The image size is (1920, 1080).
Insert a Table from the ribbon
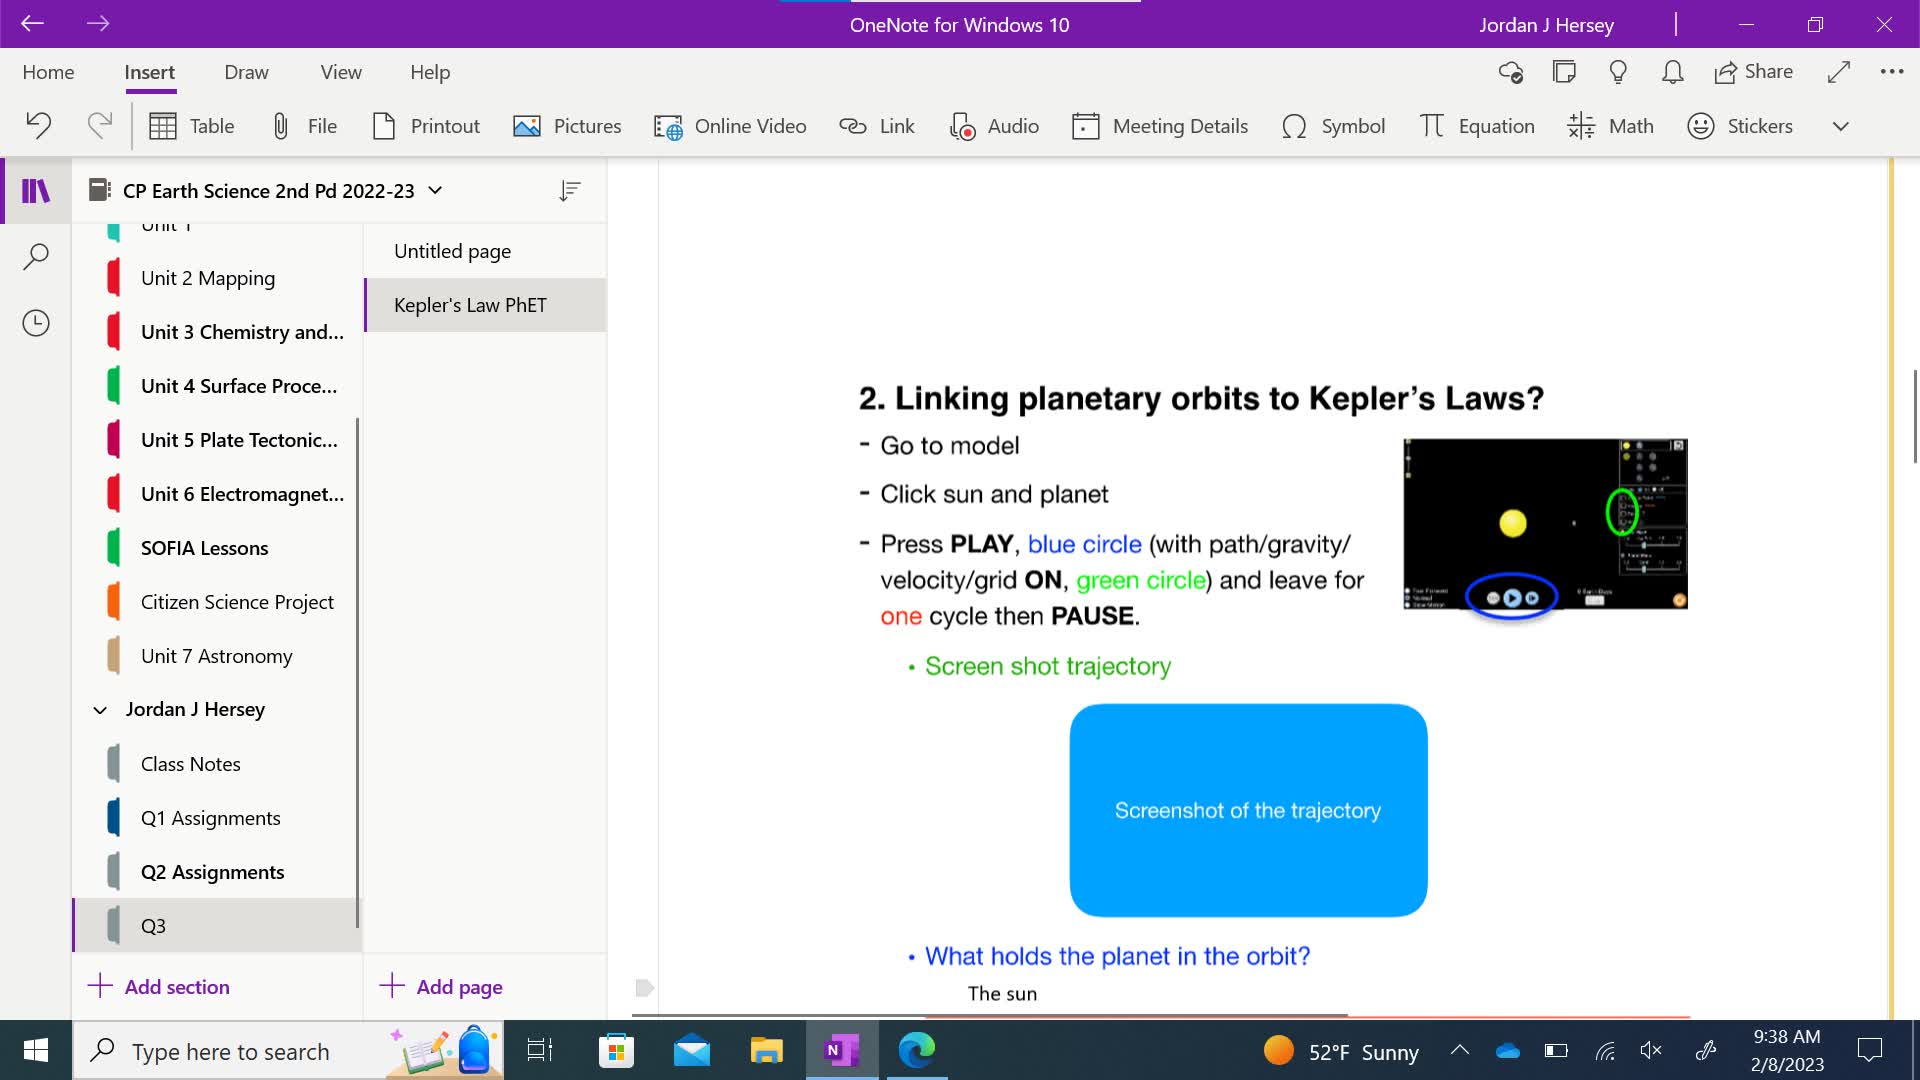click(191, 126)
